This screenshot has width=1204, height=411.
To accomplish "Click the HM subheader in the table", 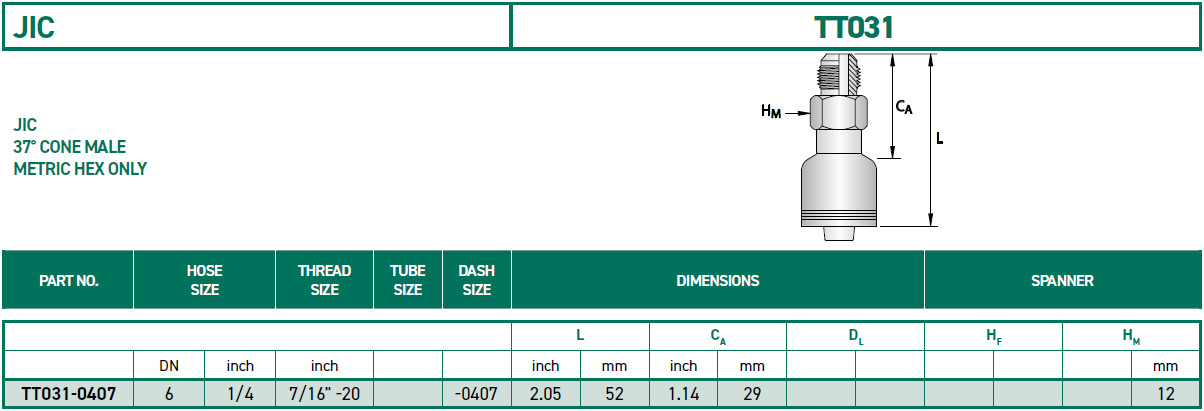I will click(x=1131, y=337).
